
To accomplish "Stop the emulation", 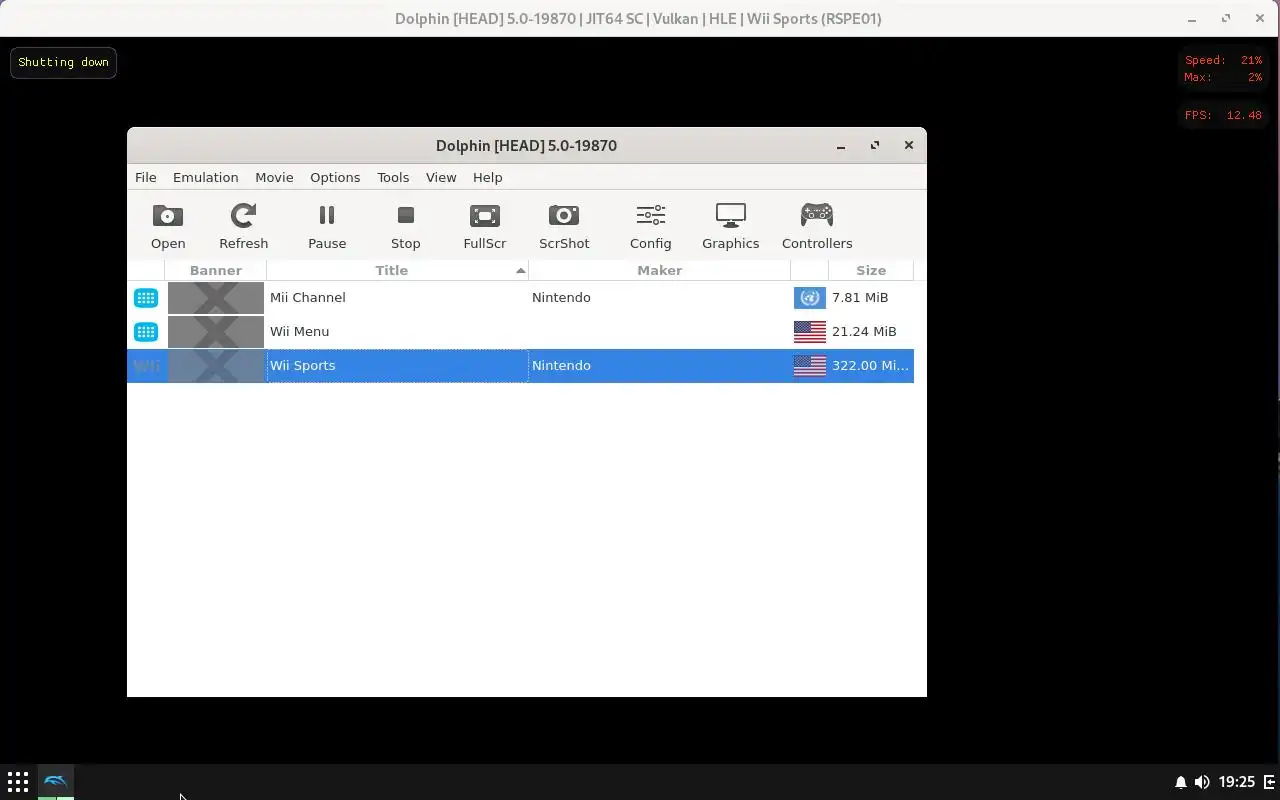I will (x=405, y=226).
